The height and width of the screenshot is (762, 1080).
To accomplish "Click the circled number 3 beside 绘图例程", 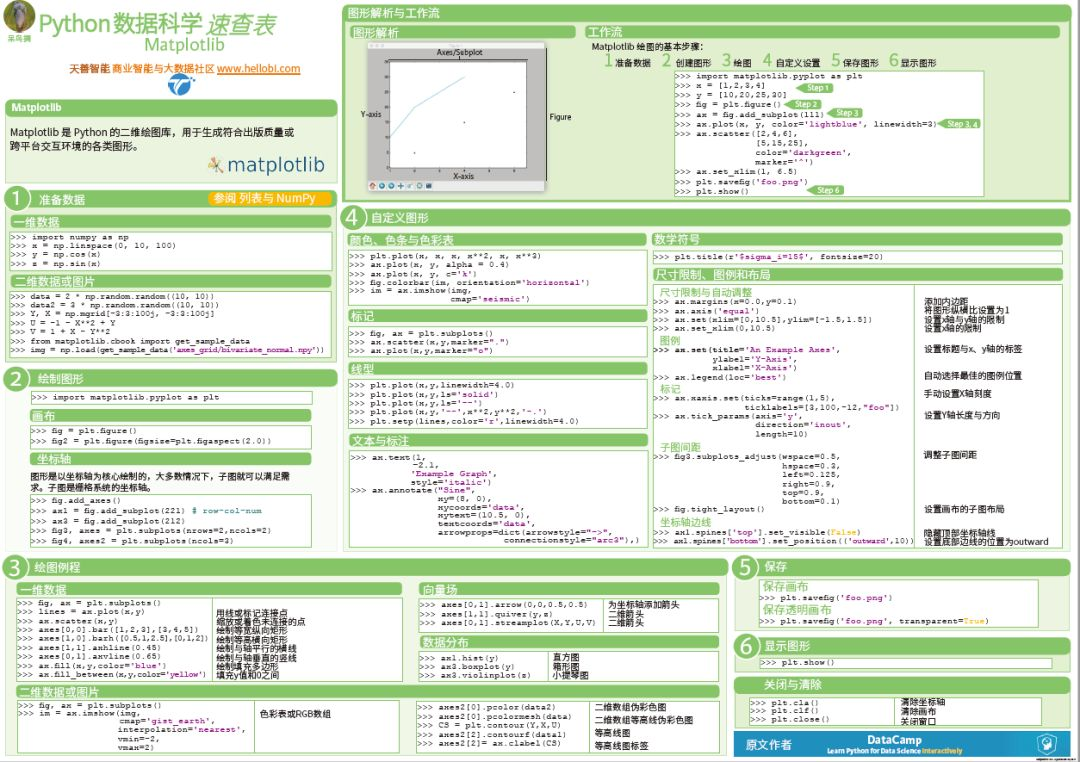I will point(14,567).
